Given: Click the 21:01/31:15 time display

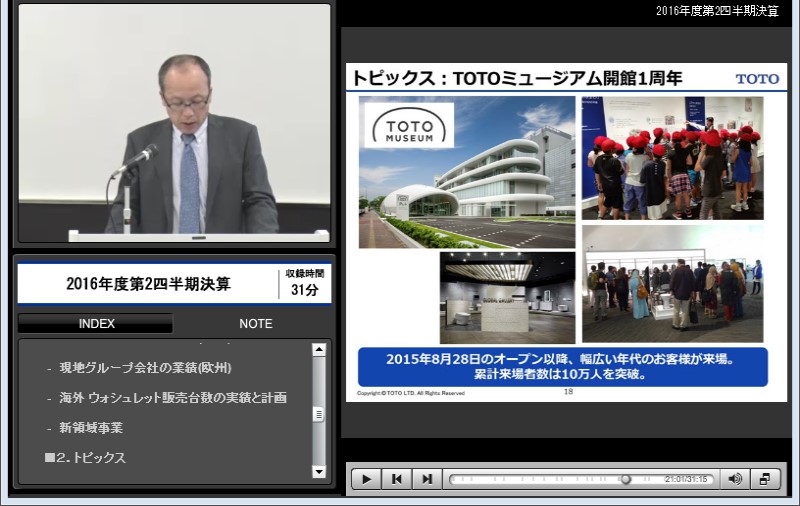Looking at the screenshot, I should click(x=686, y=479).
